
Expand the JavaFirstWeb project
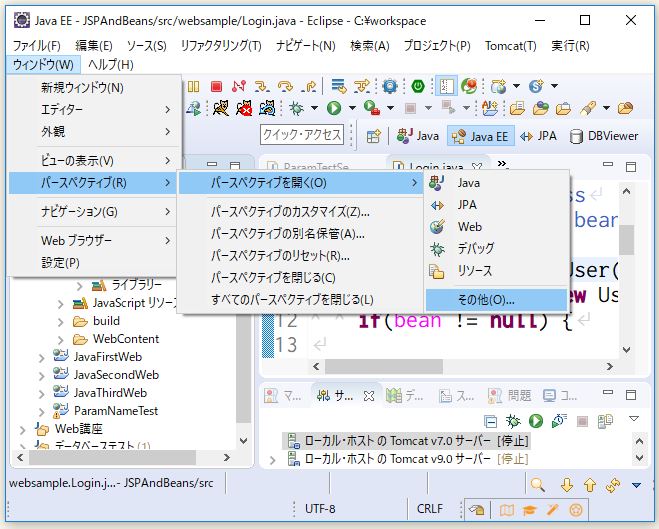42,358
